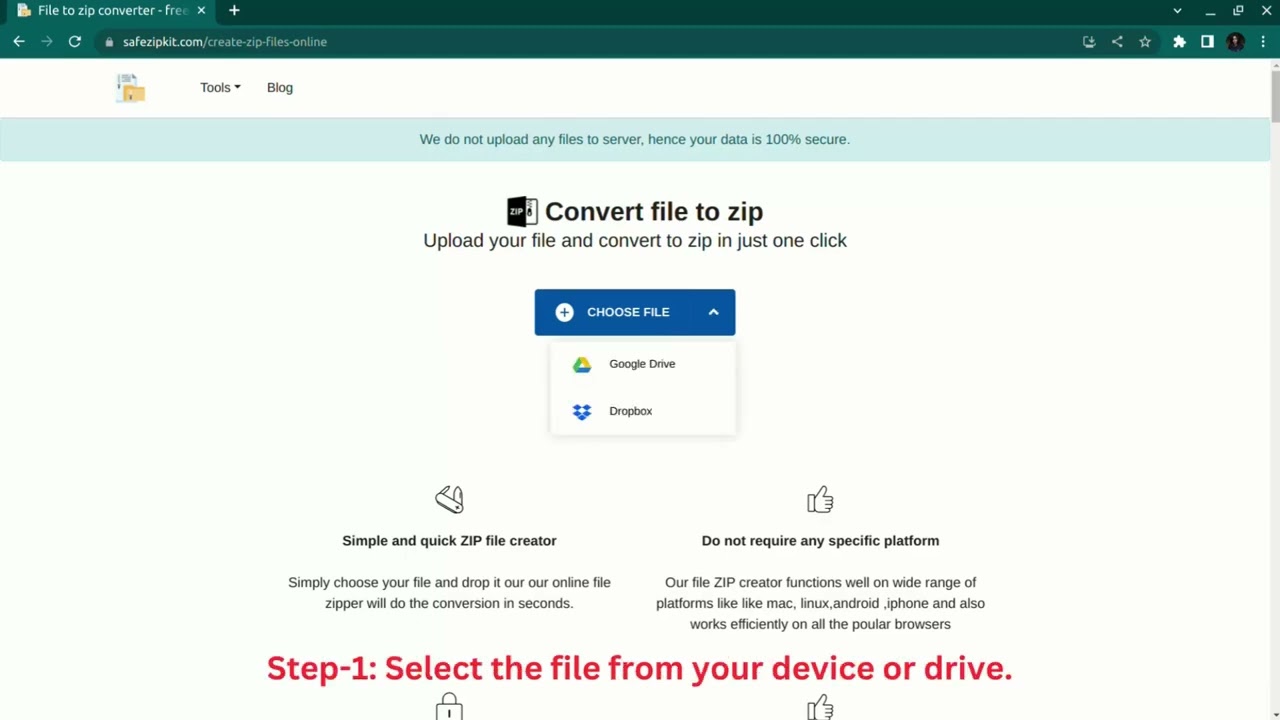Go back with the browser back arrow
This screenshot has width=1280, height=720.
18,41
